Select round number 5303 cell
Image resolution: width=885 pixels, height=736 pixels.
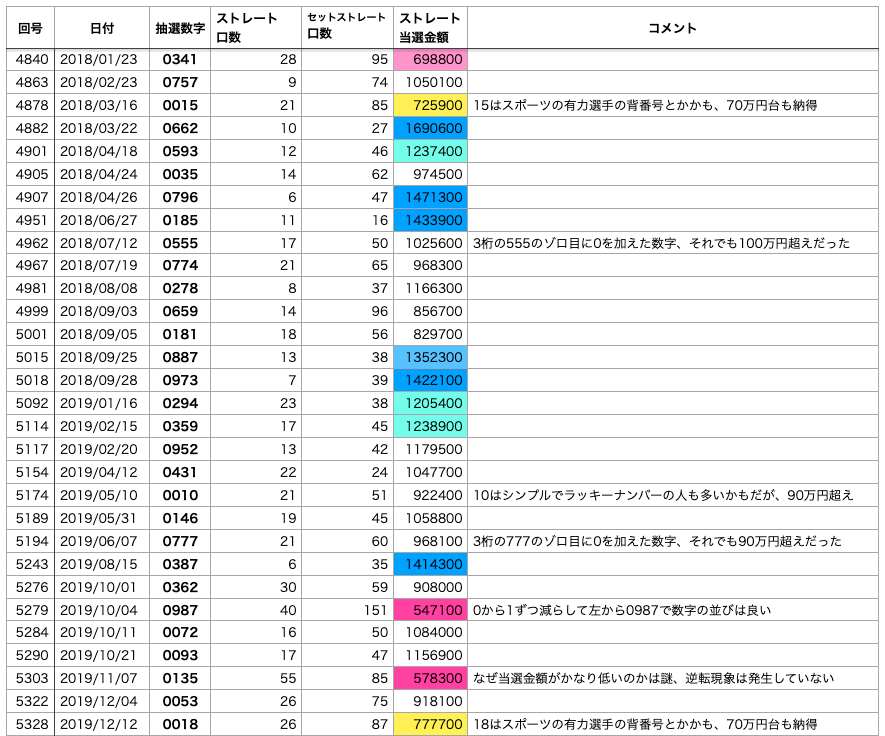(30, 678)
